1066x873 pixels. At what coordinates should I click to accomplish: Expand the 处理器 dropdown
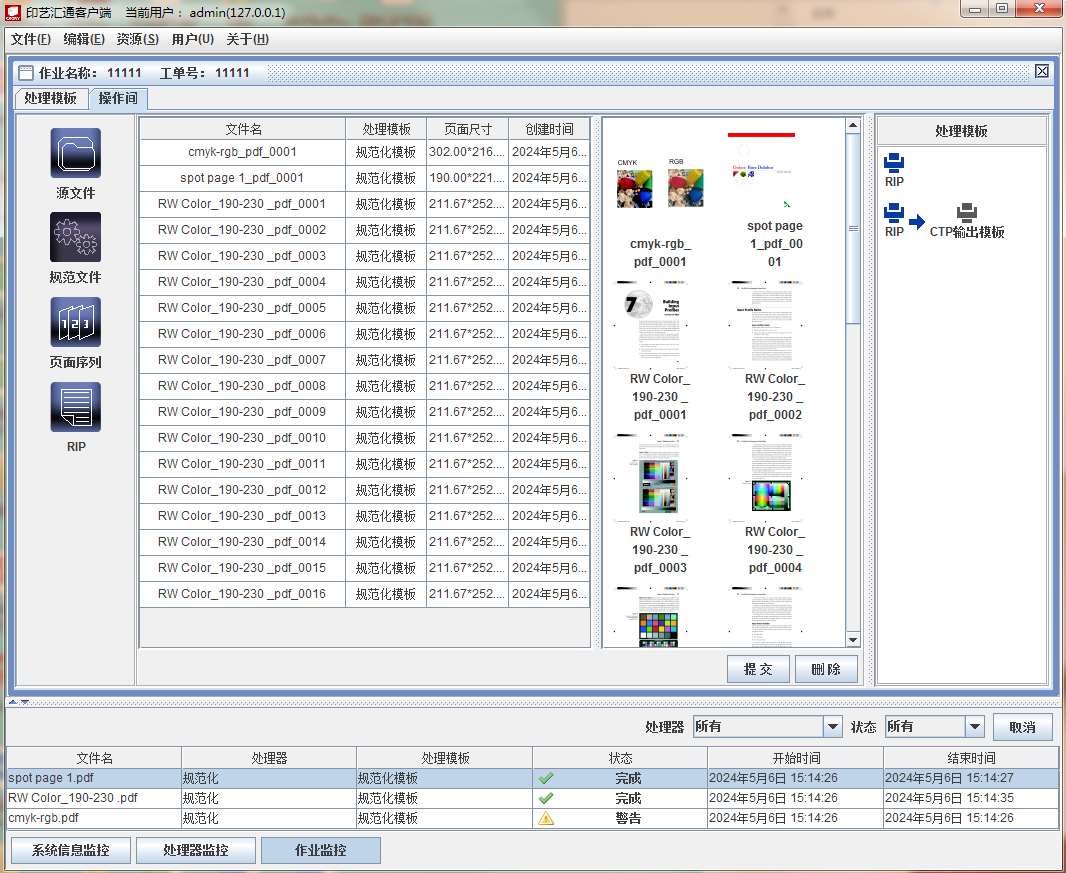(x=832, y=727)
